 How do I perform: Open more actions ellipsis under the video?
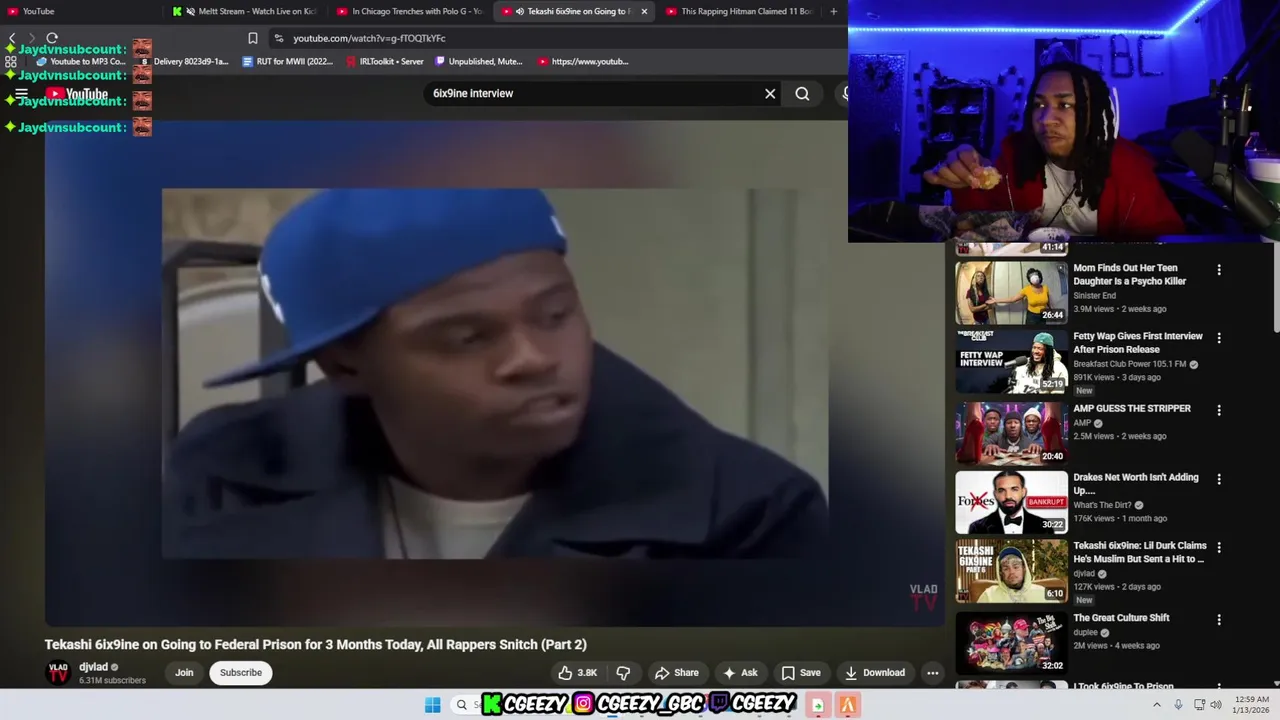(933, 672)
